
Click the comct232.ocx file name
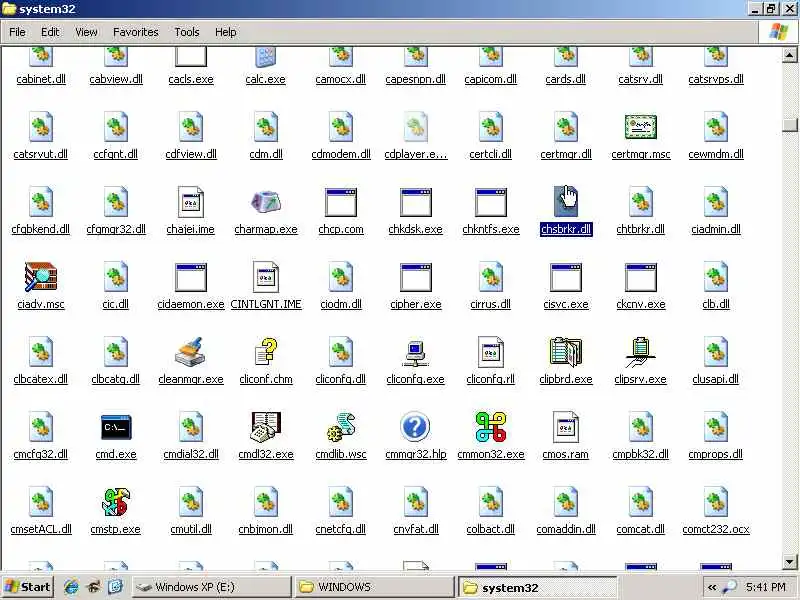coord(715,529)
